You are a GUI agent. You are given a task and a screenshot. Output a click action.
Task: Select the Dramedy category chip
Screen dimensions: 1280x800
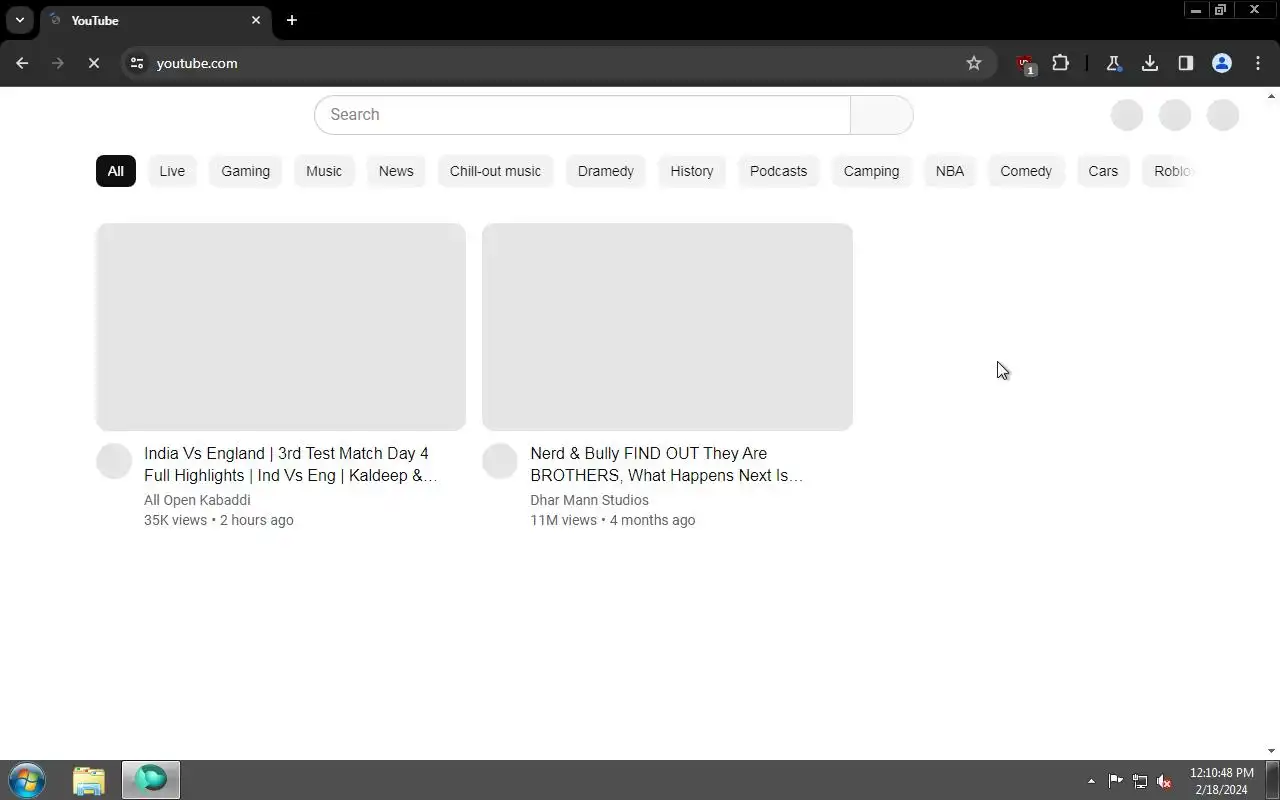tap(606, 171)
